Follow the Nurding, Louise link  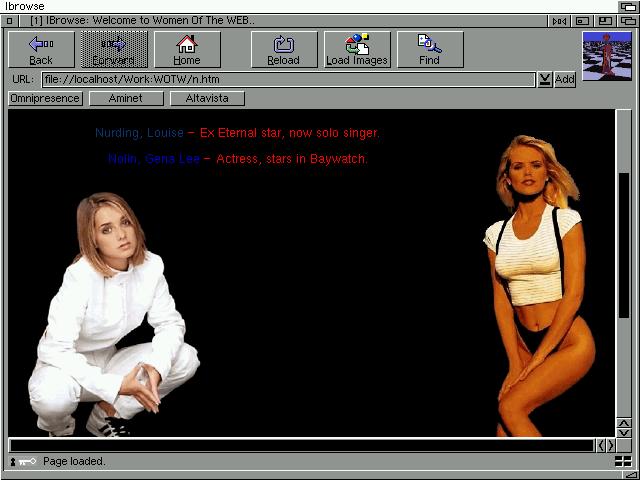pyautogui.click(x=139, y=133)
